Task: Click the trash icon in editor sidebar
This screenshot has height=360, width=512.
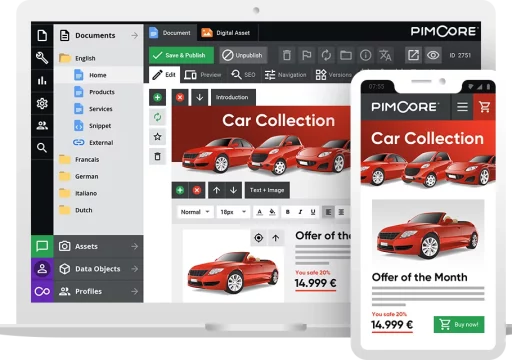Action: click(157, 156)
